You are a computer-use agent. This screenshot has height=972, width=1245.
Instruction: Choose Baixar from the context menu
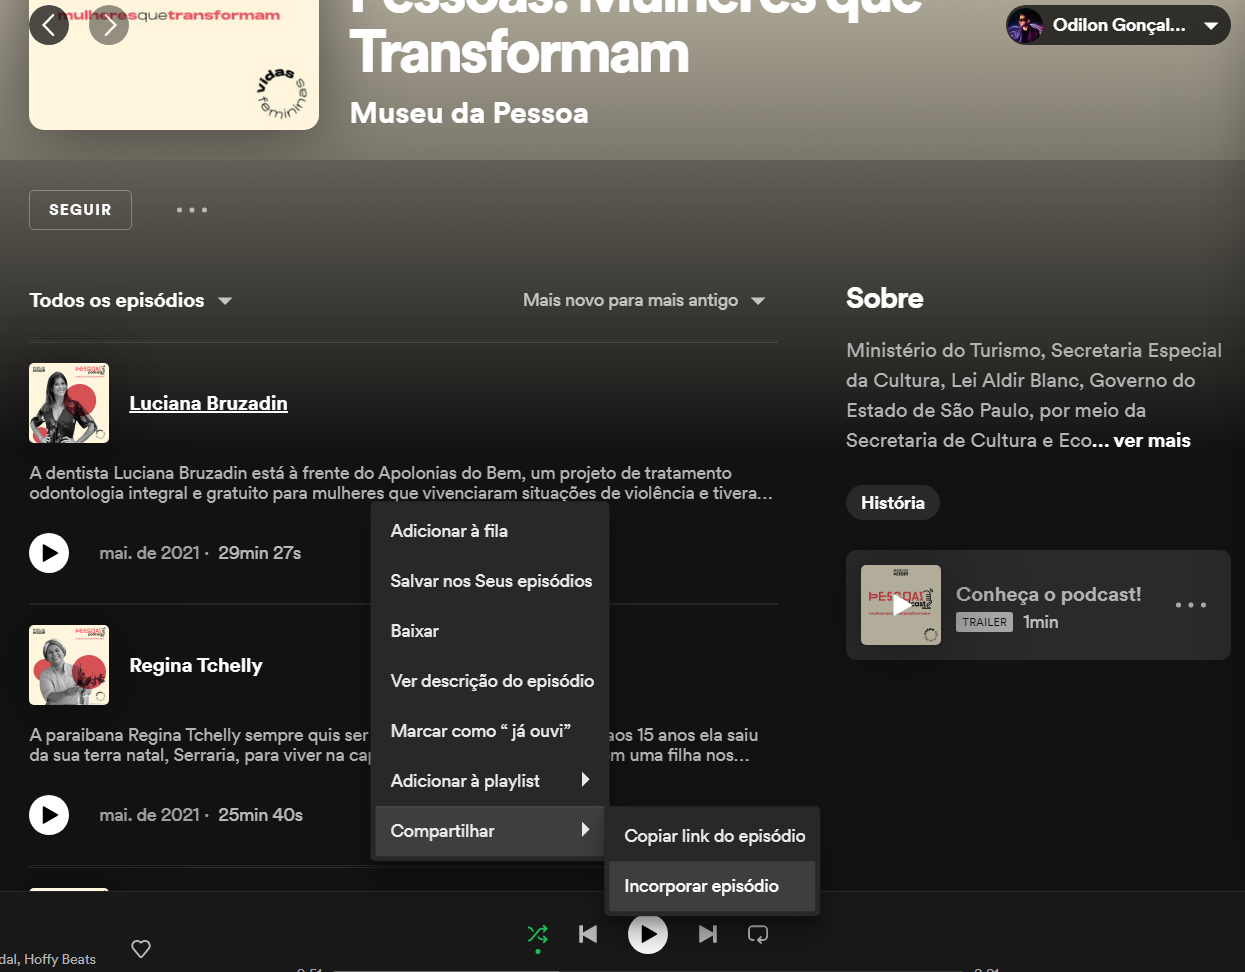pyautogui.click(x=490, y=631)
